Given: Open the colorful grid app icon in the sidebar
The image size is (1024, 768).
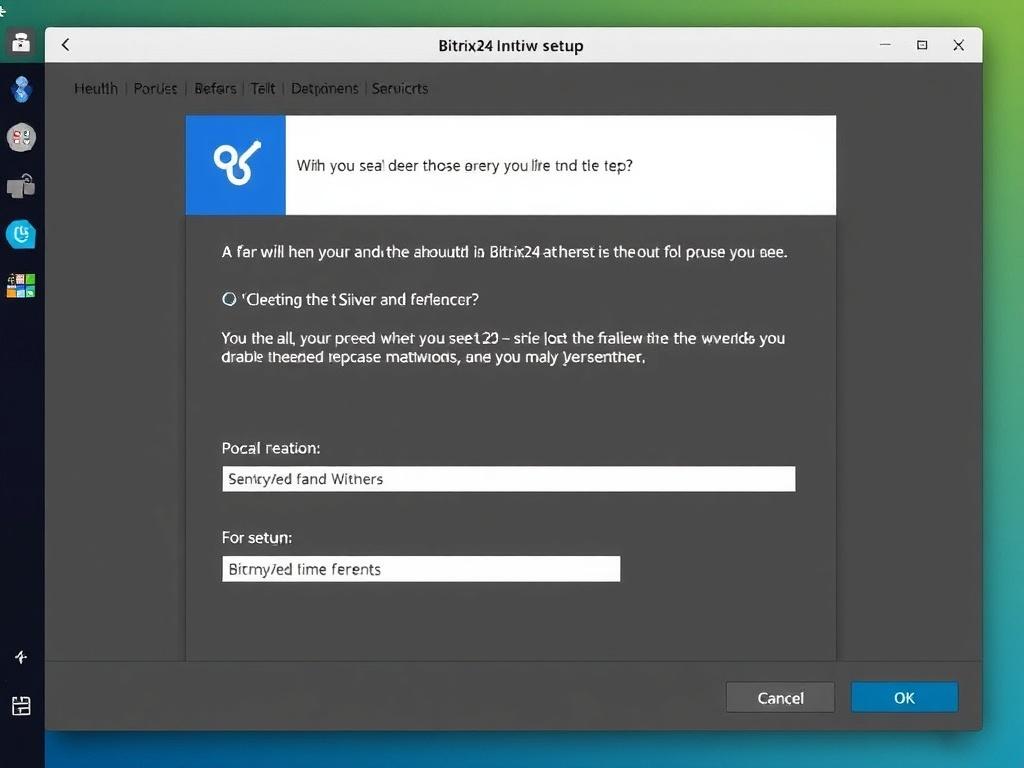Looking at the screenshot, I should point(21,285).
